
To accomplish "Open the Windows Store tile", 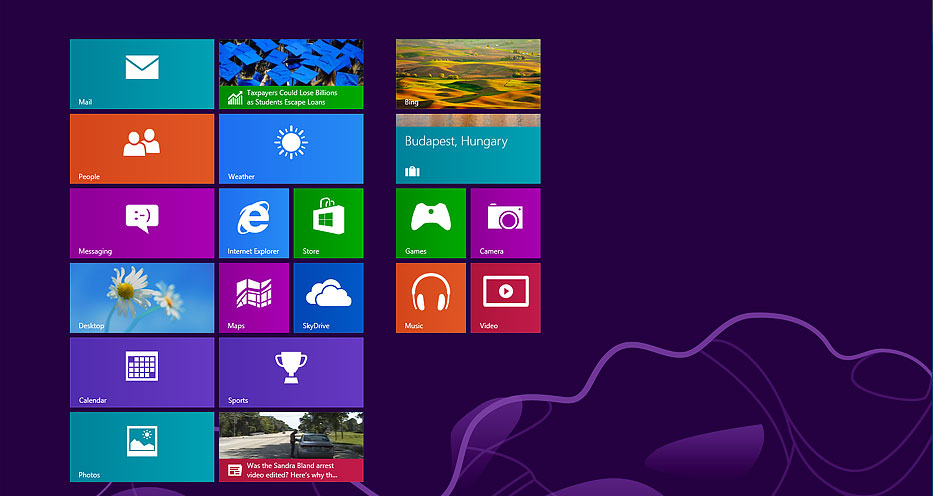I will 328,223.
